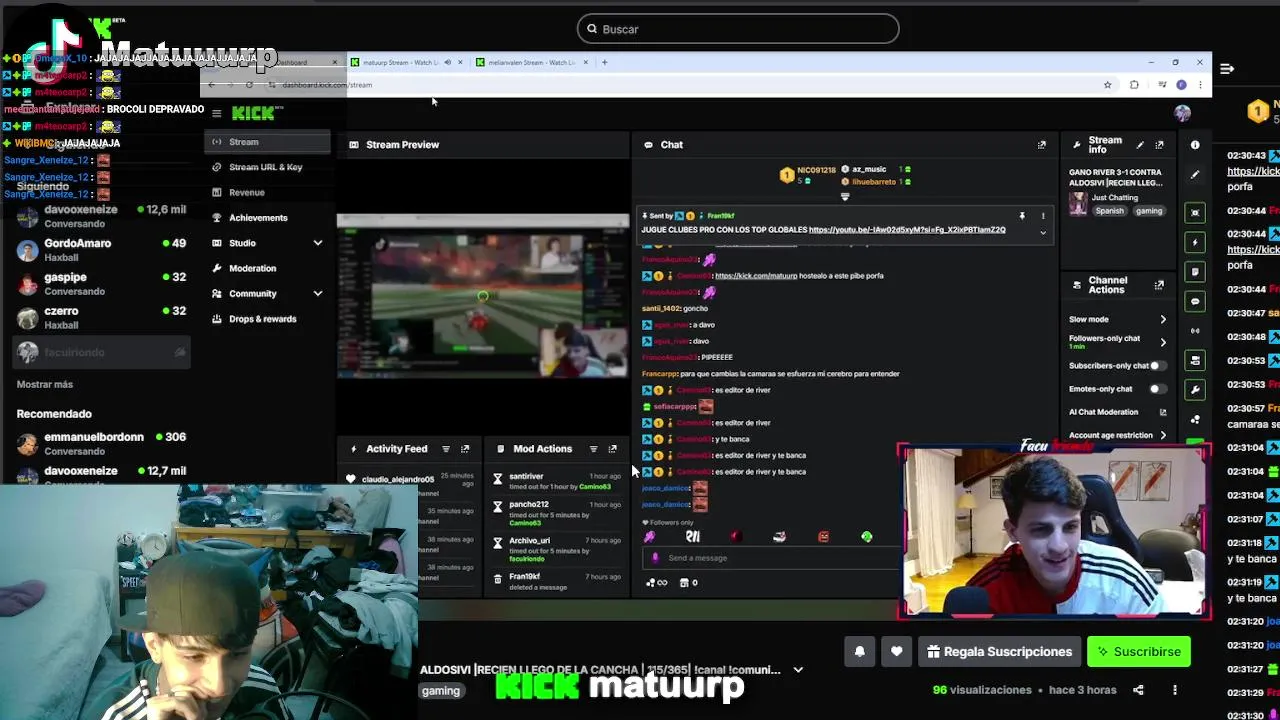Toggle Subscribers-only chat switch
1280x720 pixels.
(x=1157, y=366)
